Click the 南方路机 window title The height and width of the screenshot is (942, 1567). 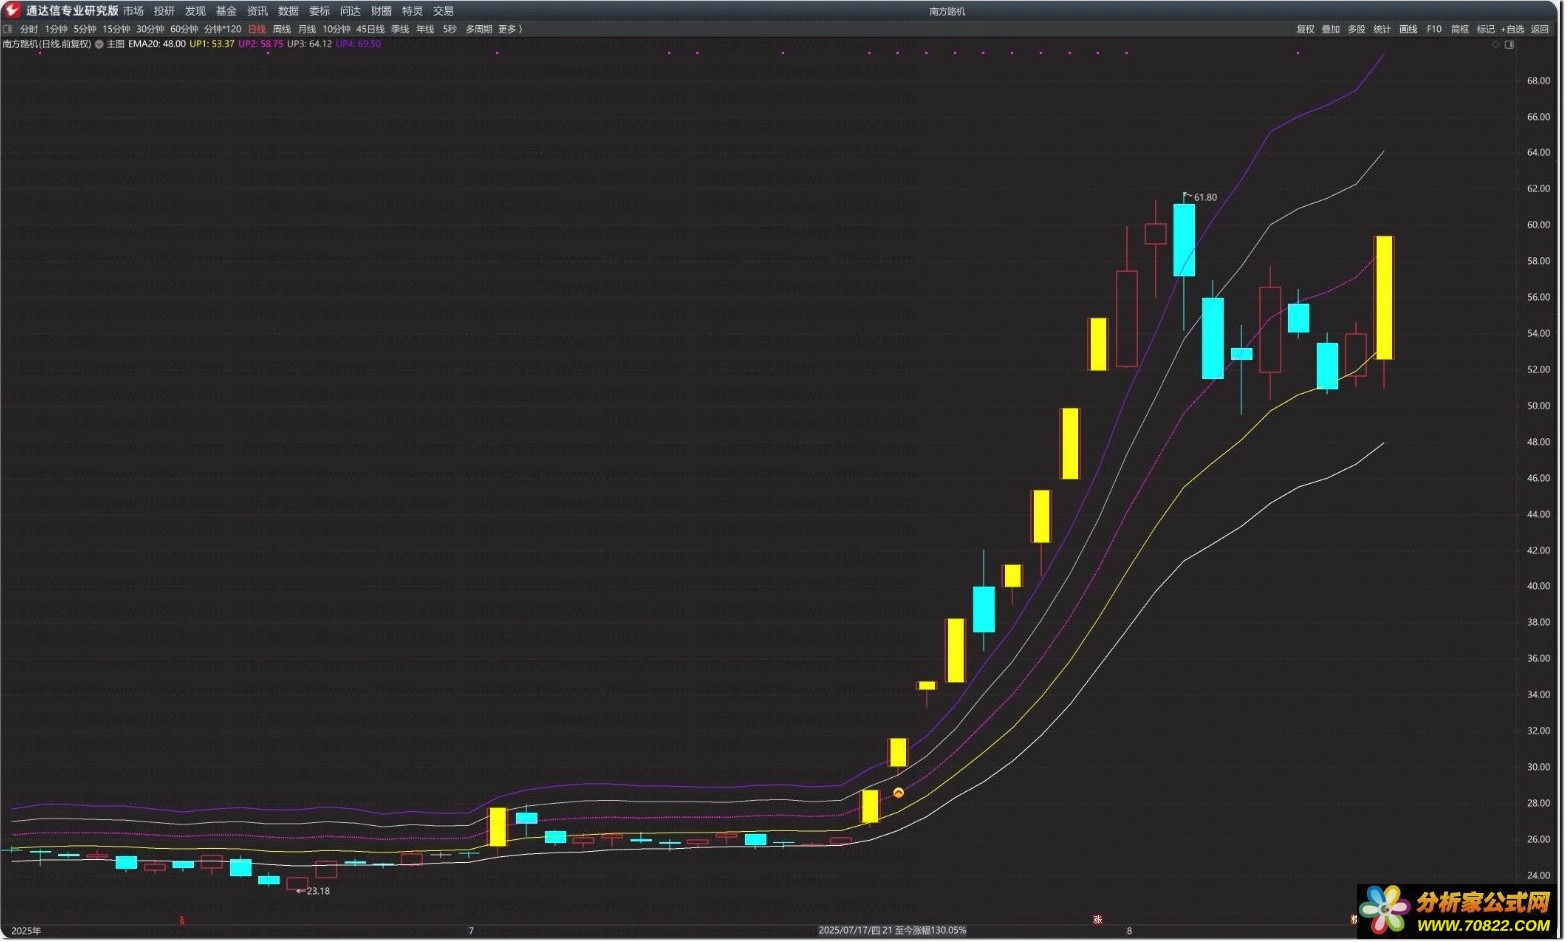coord(947,11)
